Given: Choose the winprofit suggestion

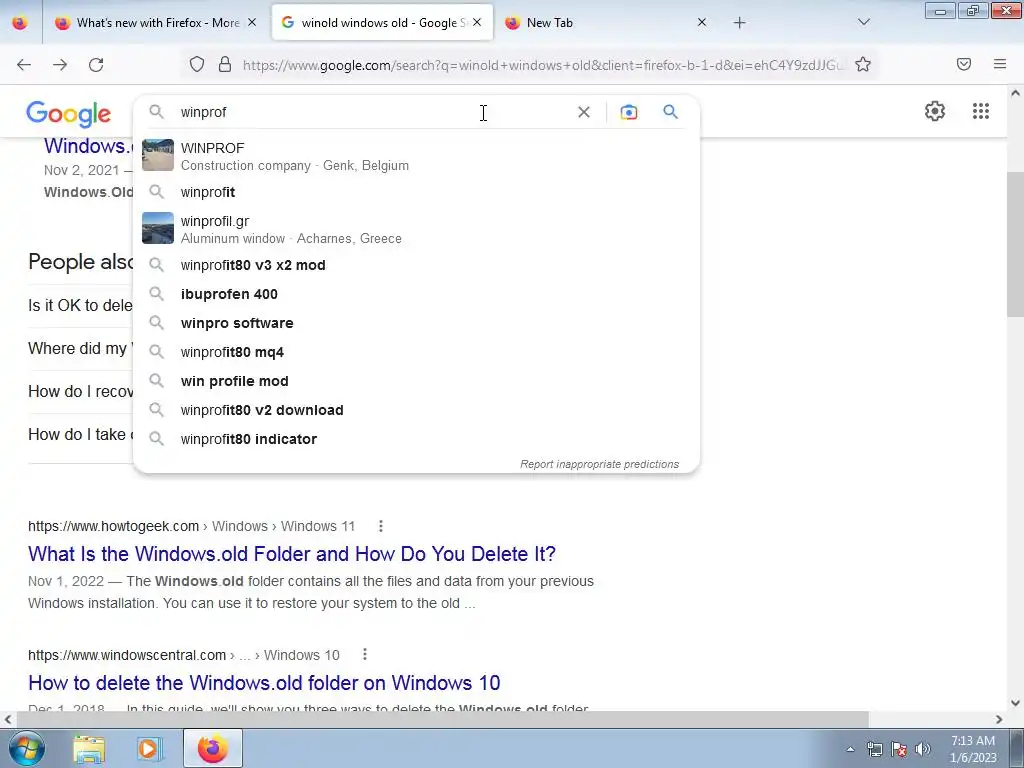Looking at the screenshot, I should (416, 192).
